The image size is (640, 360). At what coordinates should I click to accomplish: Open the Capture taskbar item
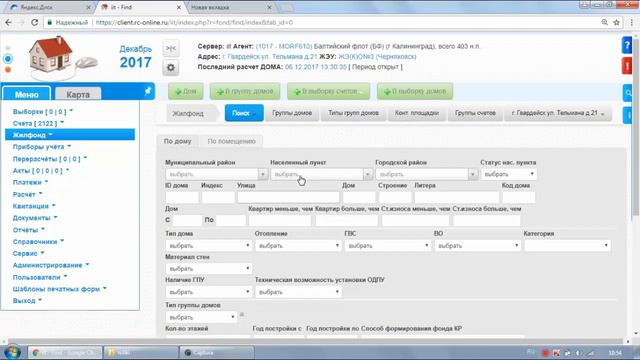216,352
